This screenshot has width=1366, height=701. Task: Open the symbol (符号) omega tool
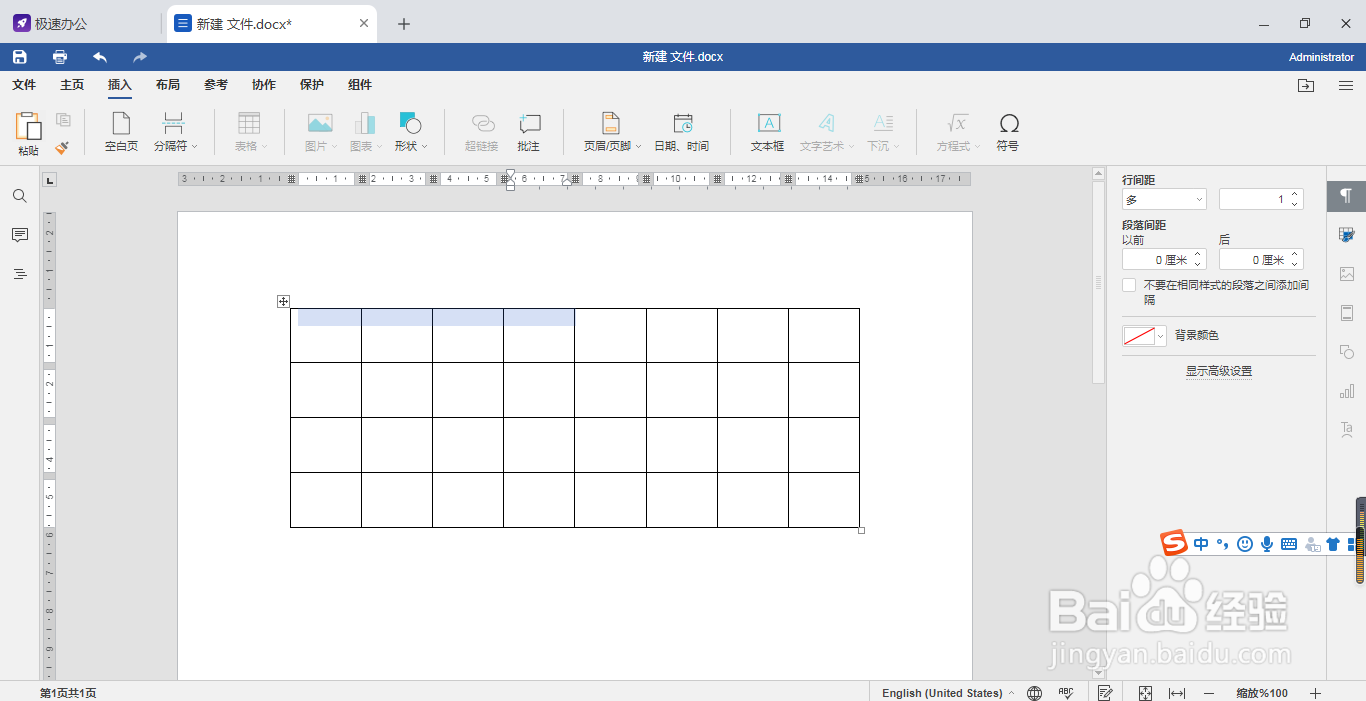[x=1008, y=132]
